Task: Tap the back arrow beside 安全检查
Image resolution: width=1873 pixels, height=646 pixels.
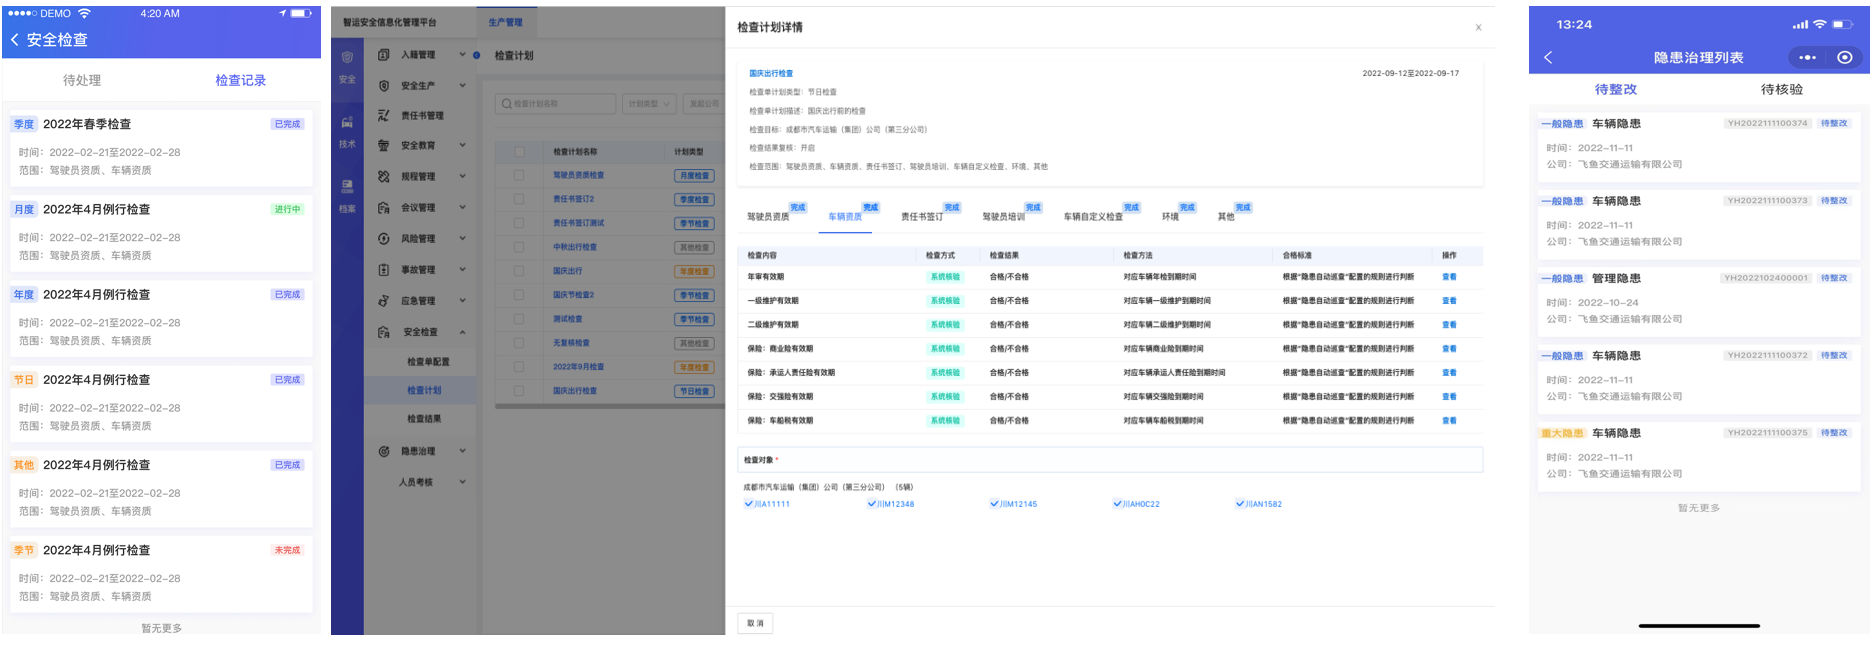Action: pyautogui.click(x=15, y=40)
